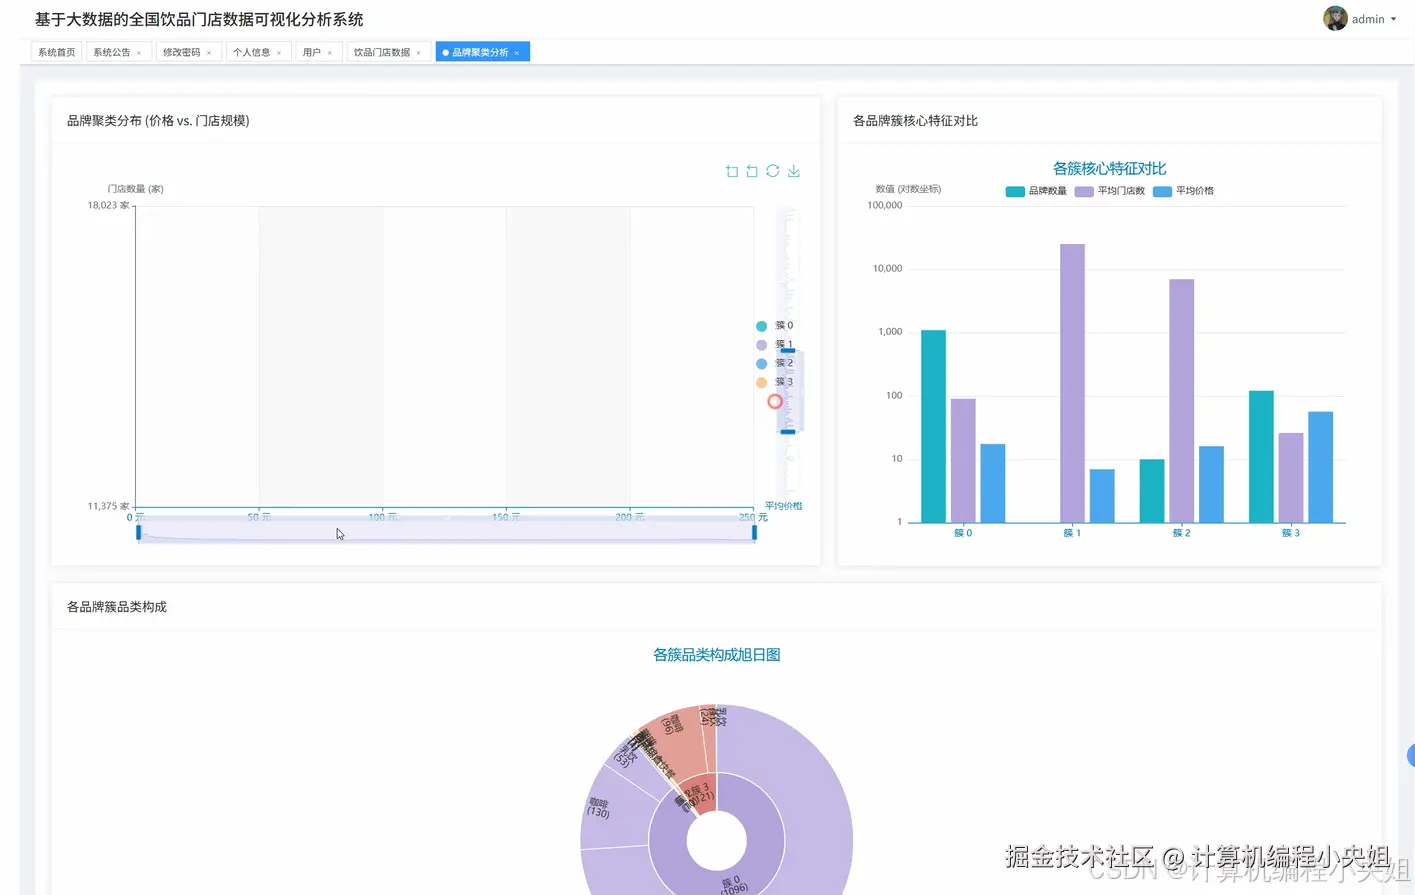Click the 品牌聚类分布 (价格 vs. 门店规模) panel heading

158,121
